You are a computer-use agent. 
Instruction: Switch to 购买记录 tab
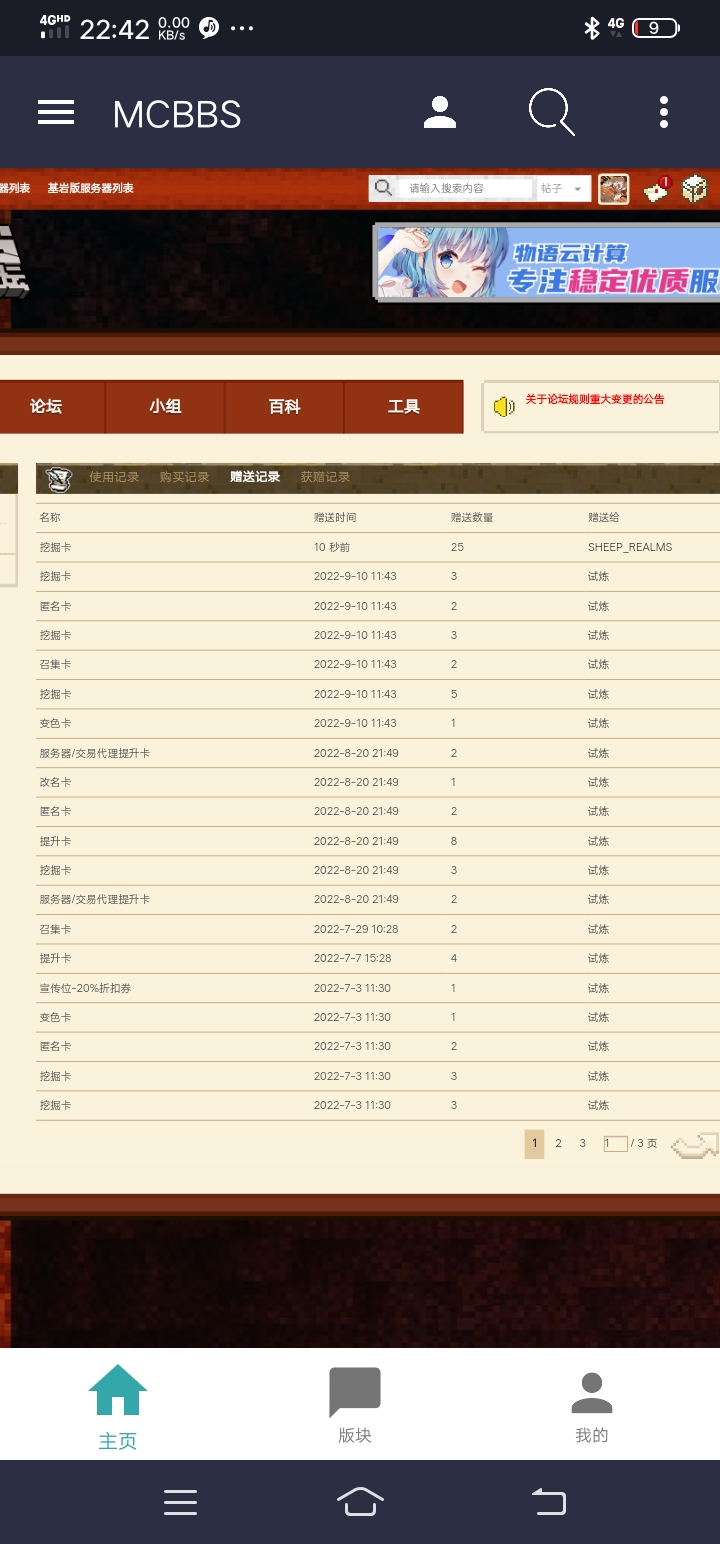click(x=184, y=477)
